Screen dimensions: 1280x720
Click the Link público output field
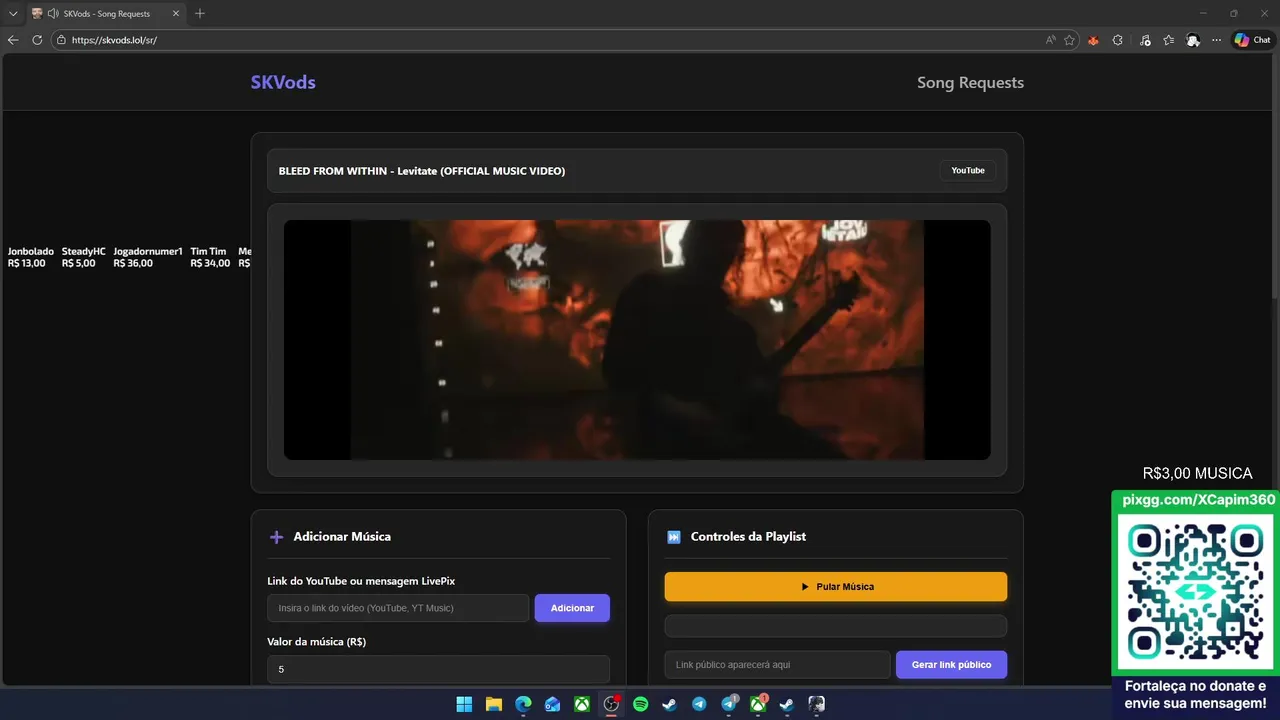777,665
